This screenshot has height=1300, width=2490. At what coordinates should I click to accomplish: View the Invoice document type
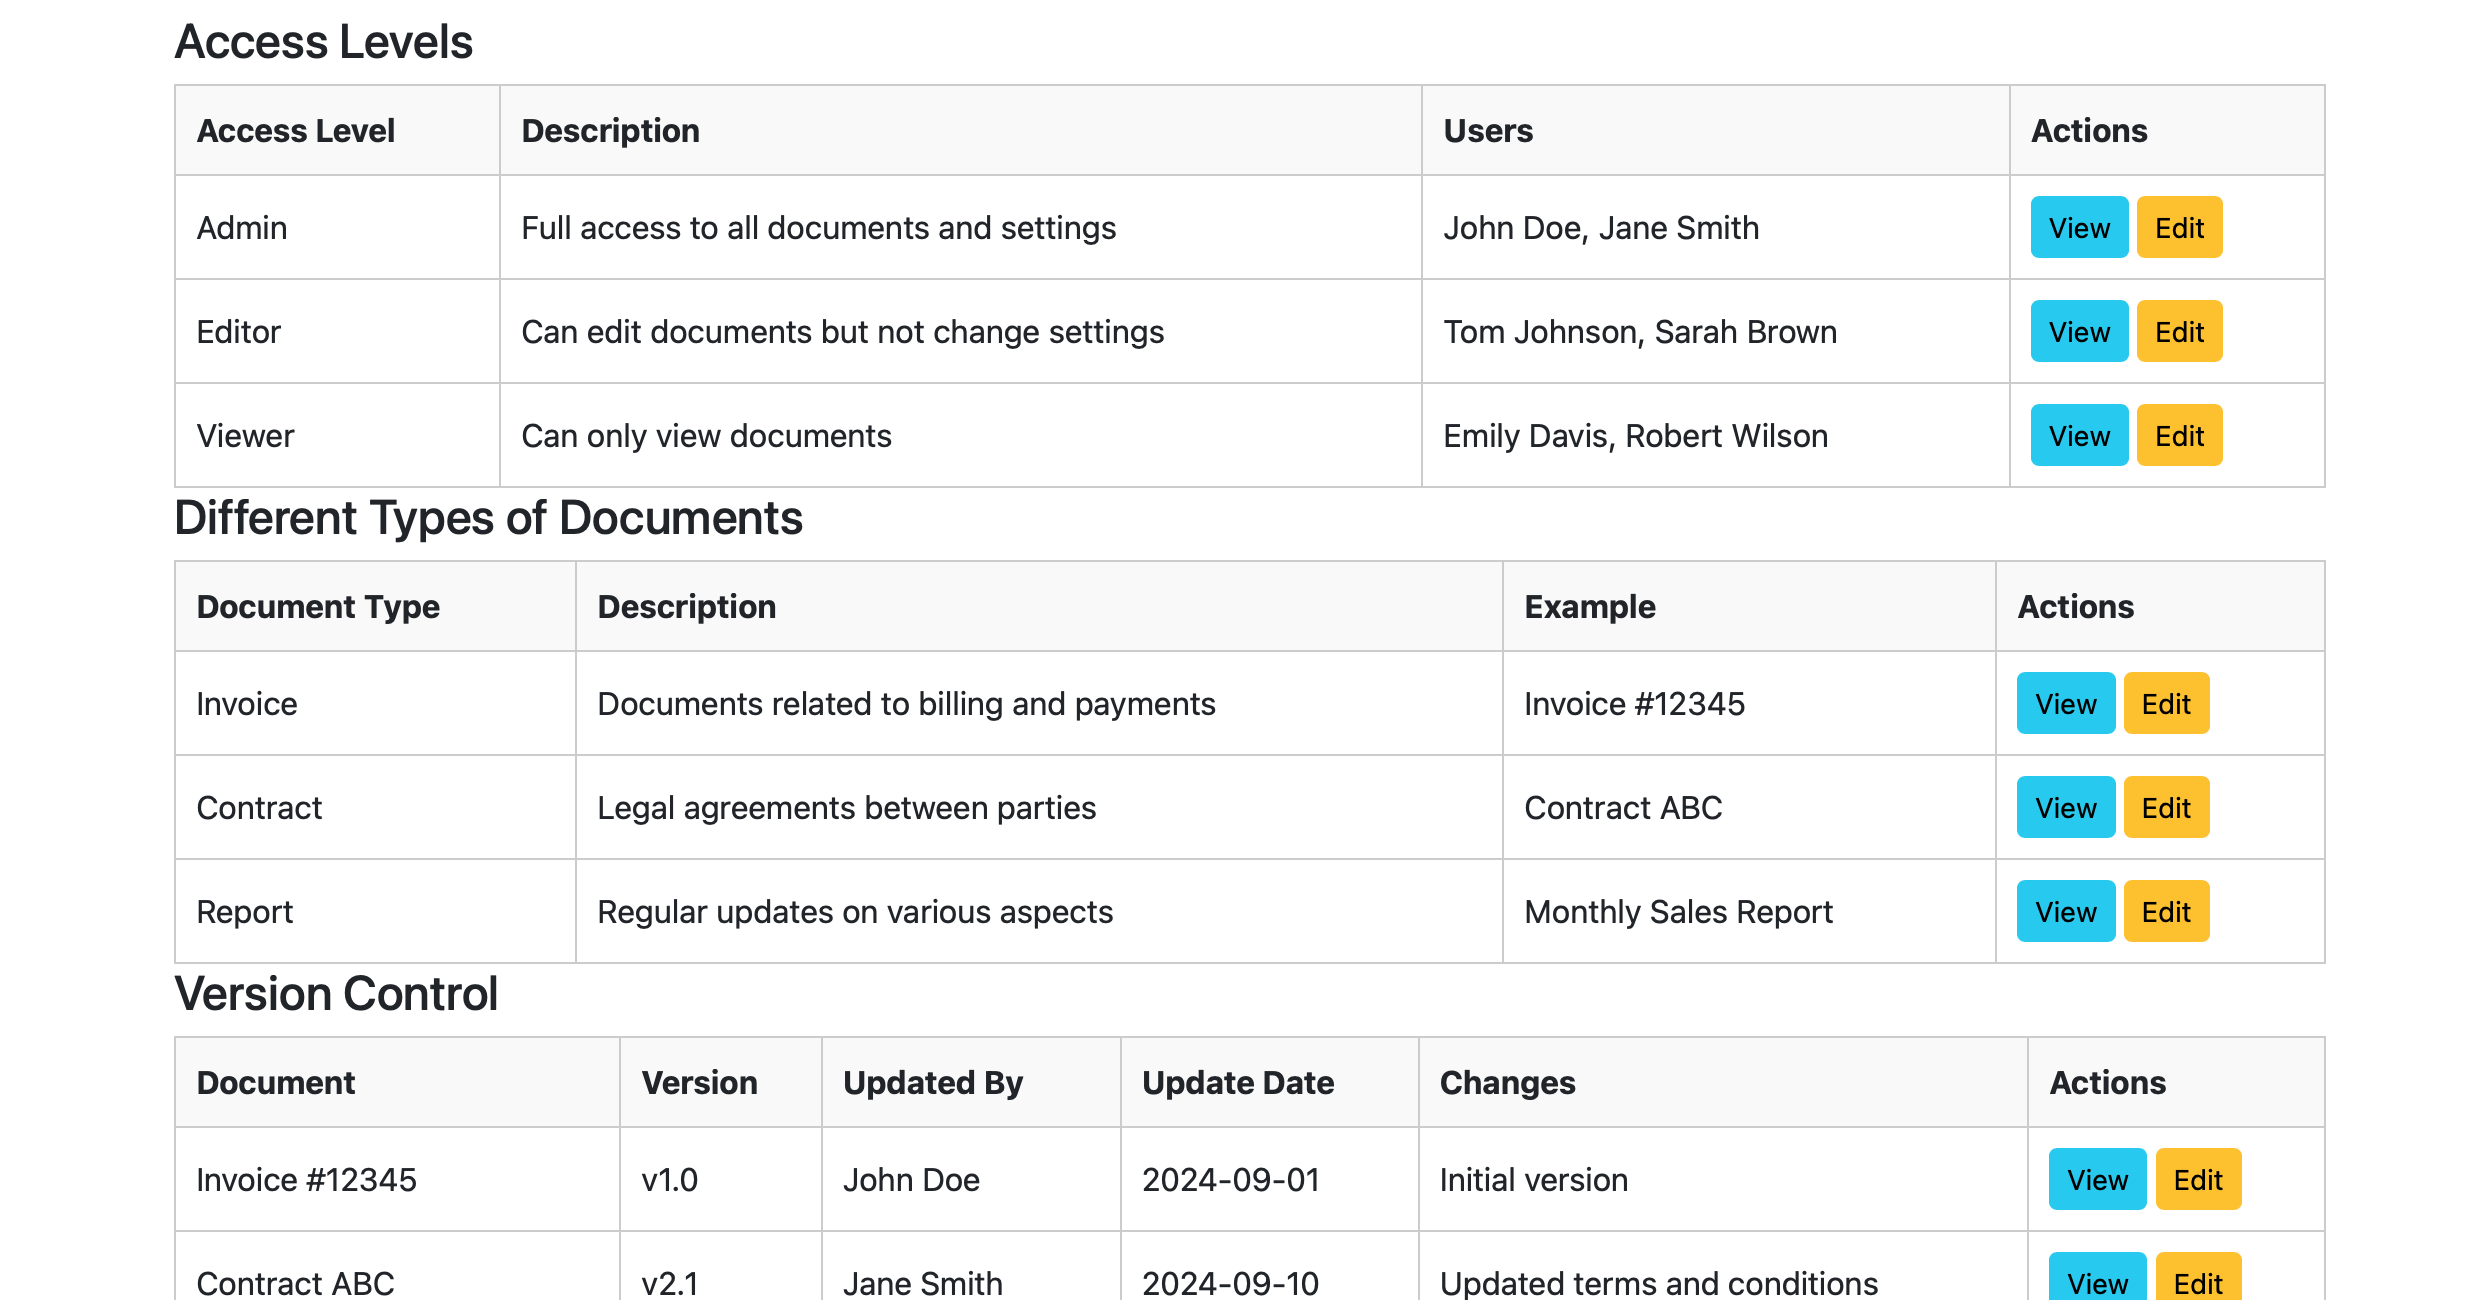[x=2065, y=704]
